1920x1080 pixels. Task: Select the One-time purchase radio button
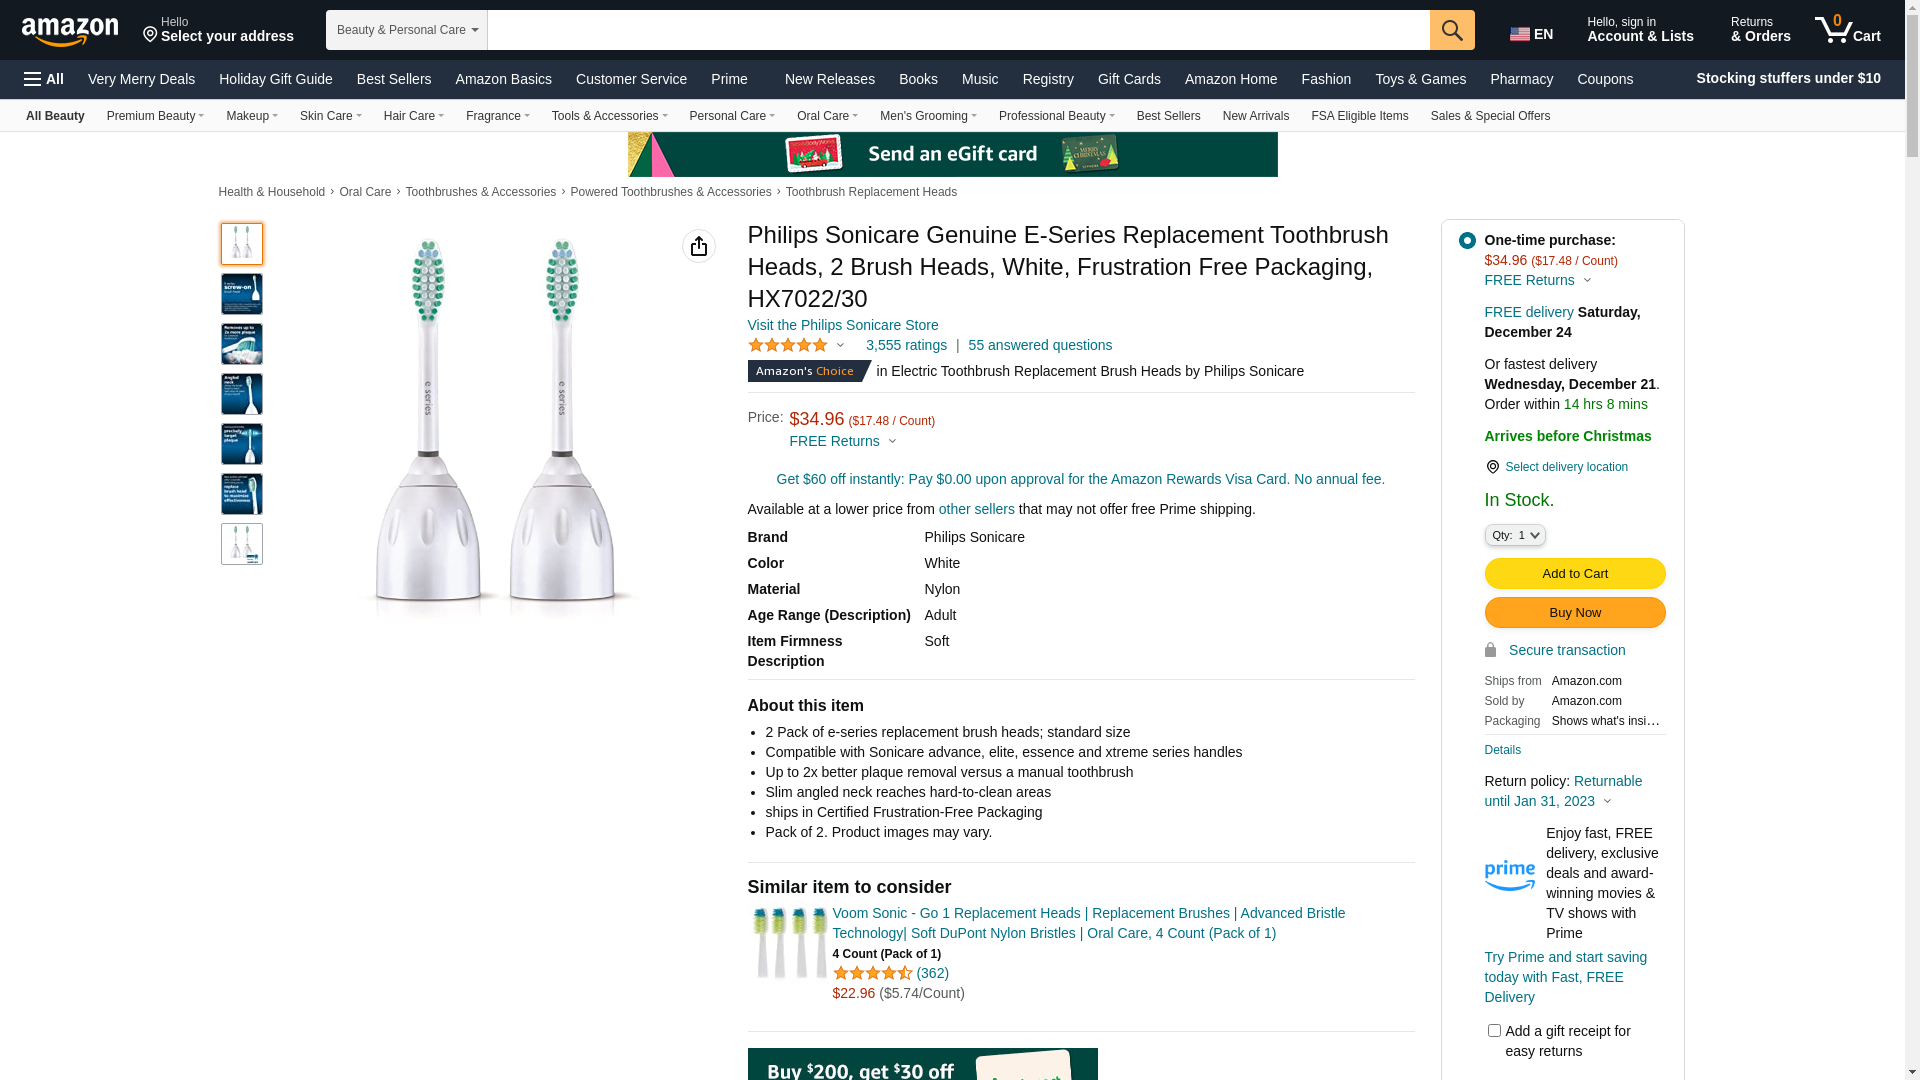[1466, 240]
